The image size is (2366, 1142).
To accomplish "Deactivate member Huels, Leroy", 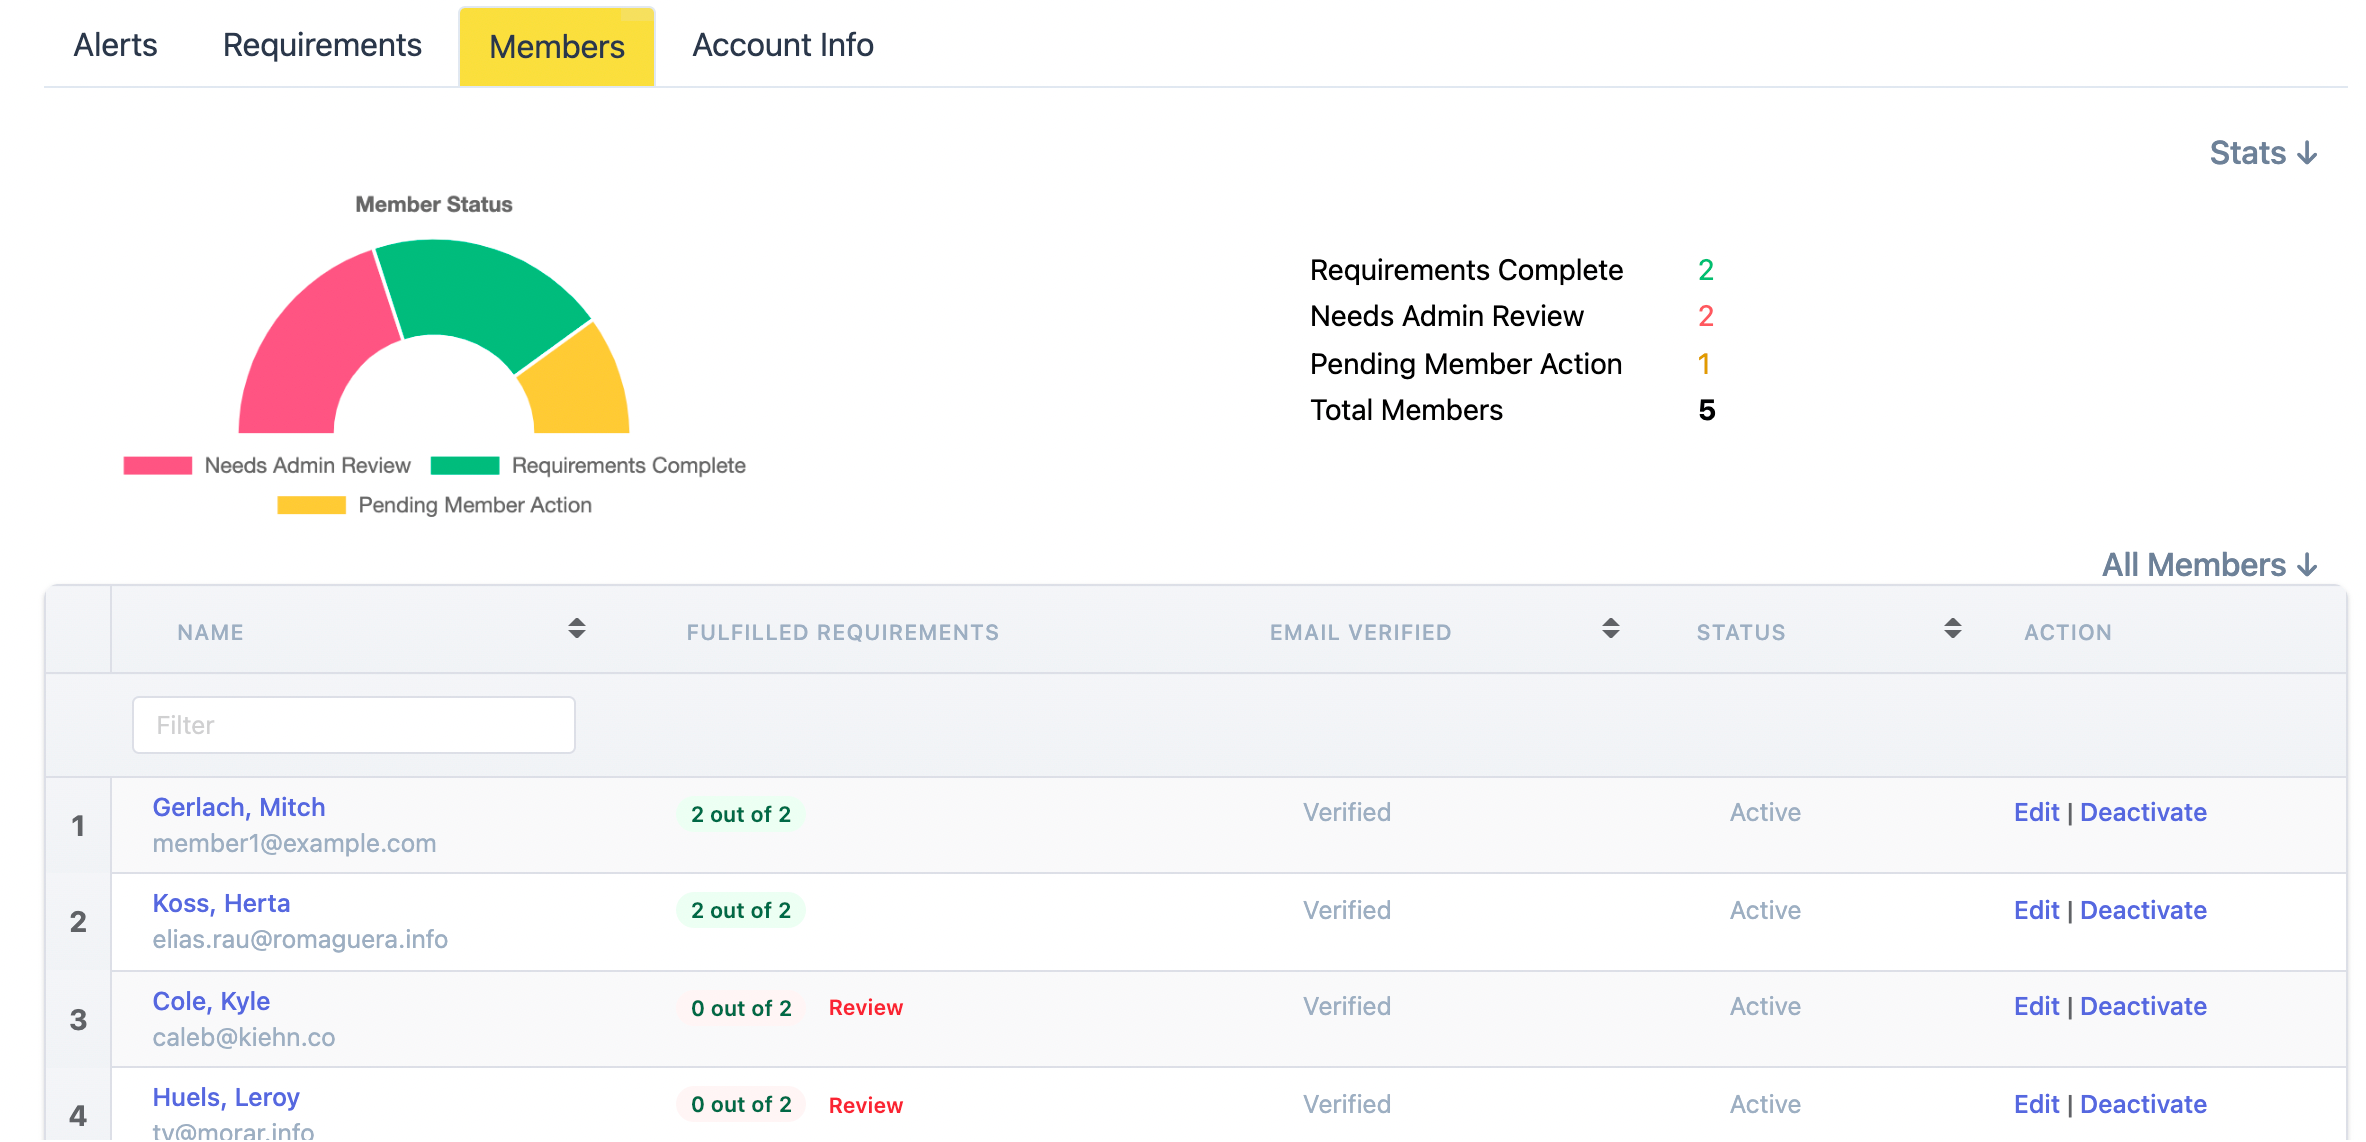I will pos(2143,1104).
